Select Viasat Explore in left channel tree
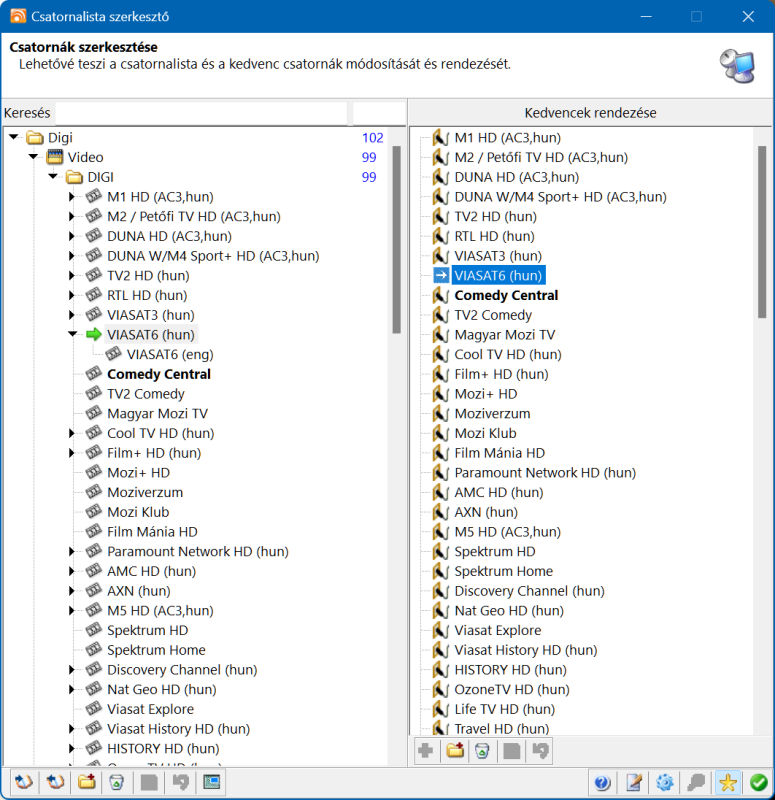Image resolution: width=775 pixels, height=800 pixels. 151,709
